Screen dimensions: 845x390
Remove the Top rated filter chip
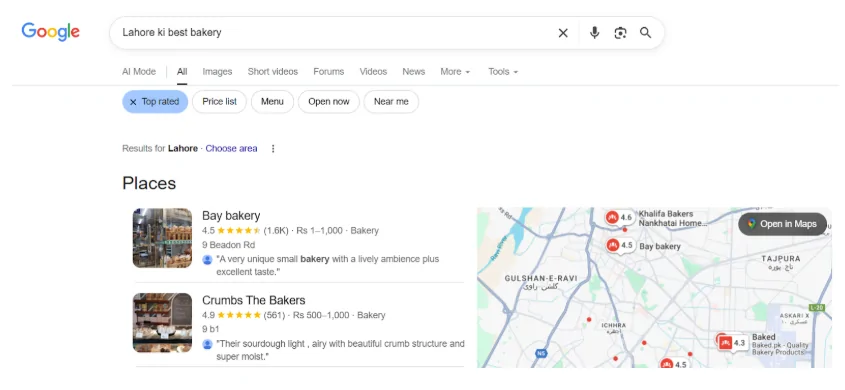(x=155, y=102)
